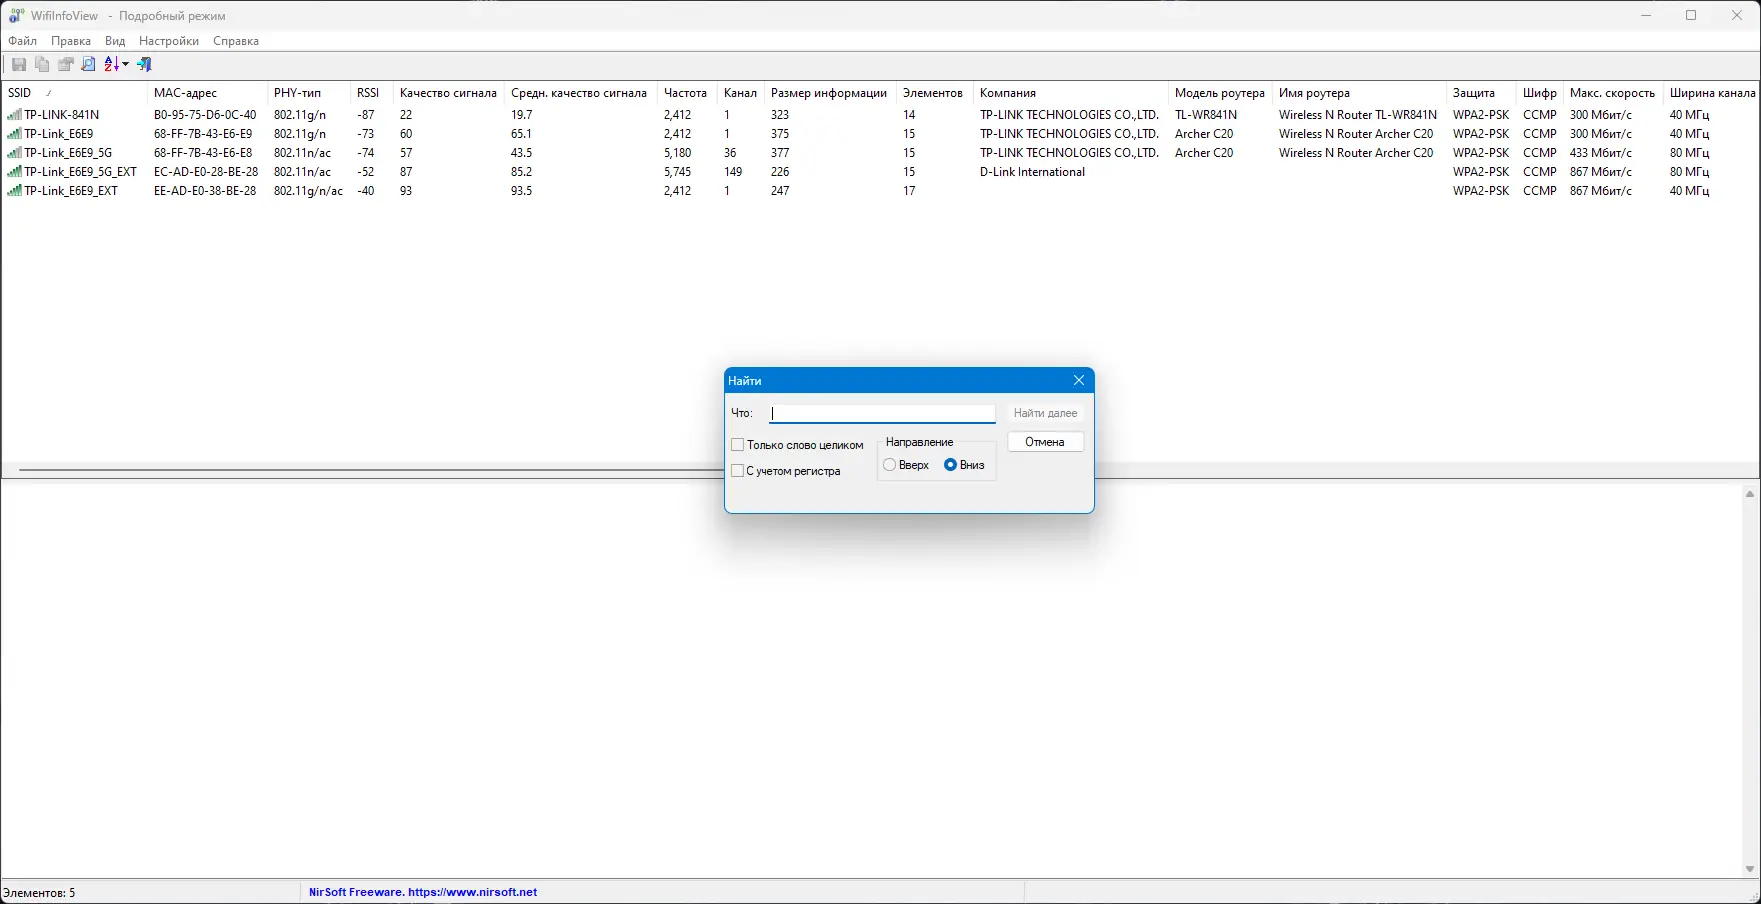The image size is (1761, 904).
Task: Sort by the "Макс. скорость" column header
Action: (x=1612, y=93)
